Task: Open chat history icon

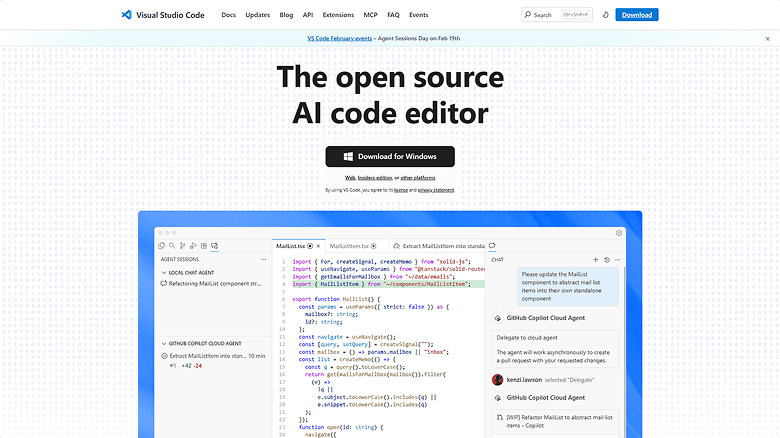Action: pyautogui.click(x=607, y=260)
